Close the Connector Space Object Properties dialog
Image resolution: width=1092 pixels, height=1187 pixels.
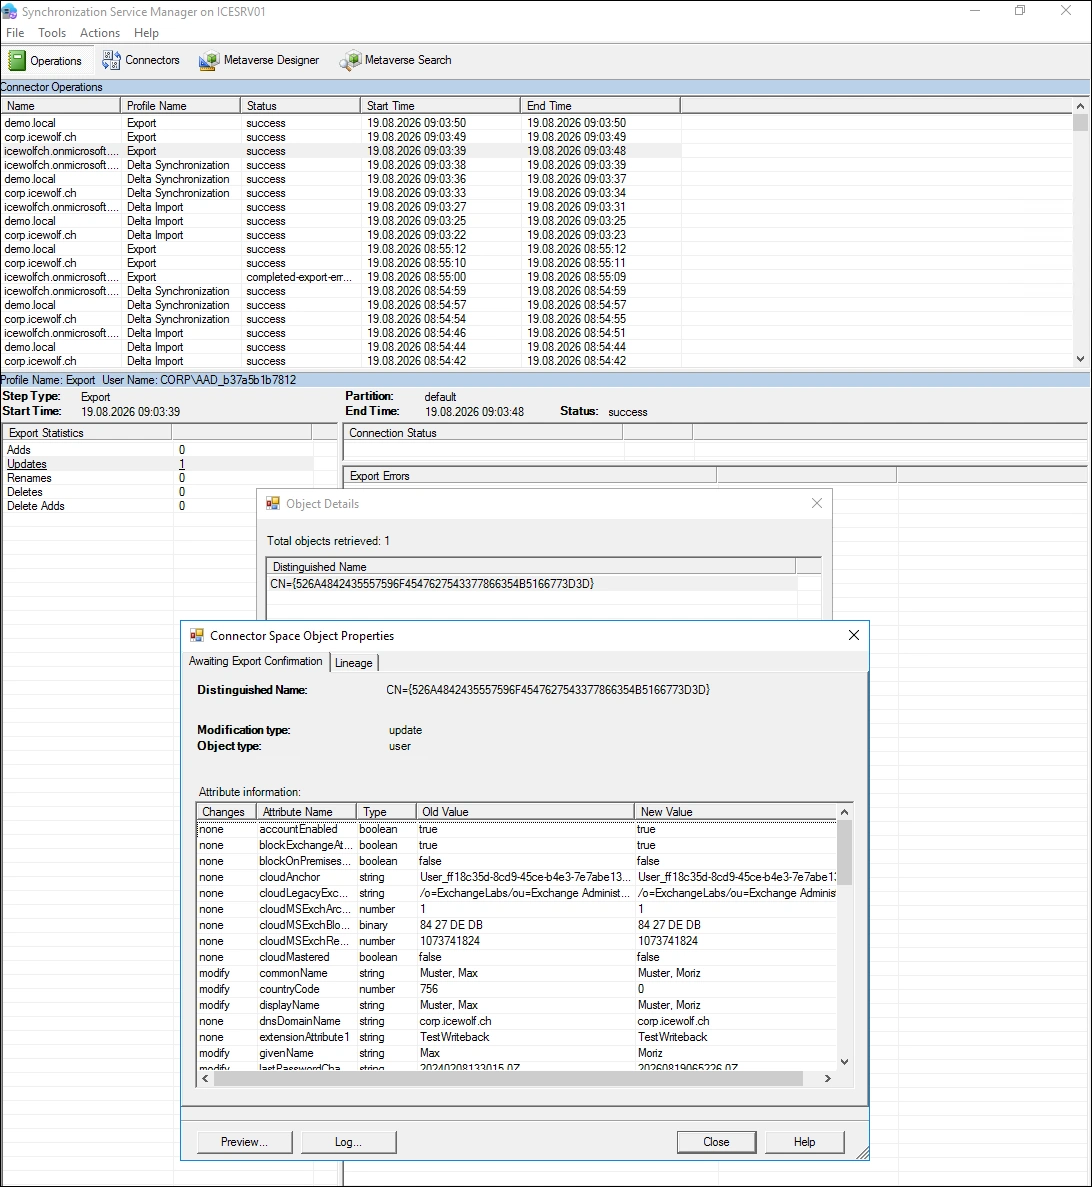[x=854, y=635]
